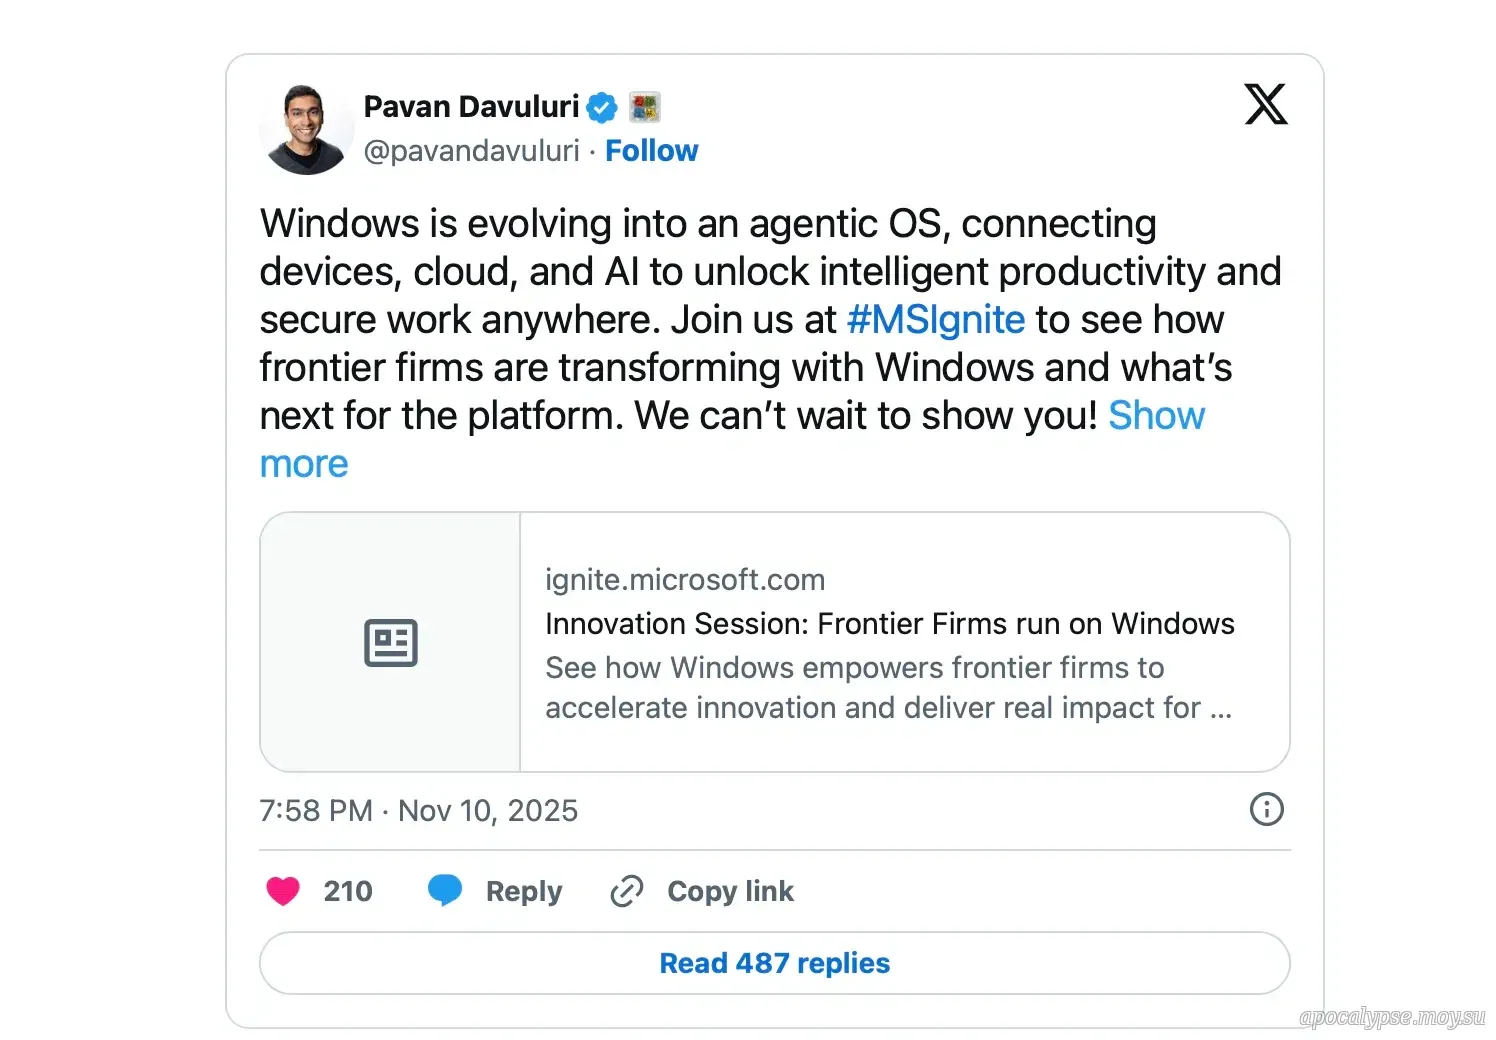Click the 7:58 PM Nov 10, 2025 timestamp
Image resolution: width=1496 pixels, height=1040 pixels.
[418, 810]
